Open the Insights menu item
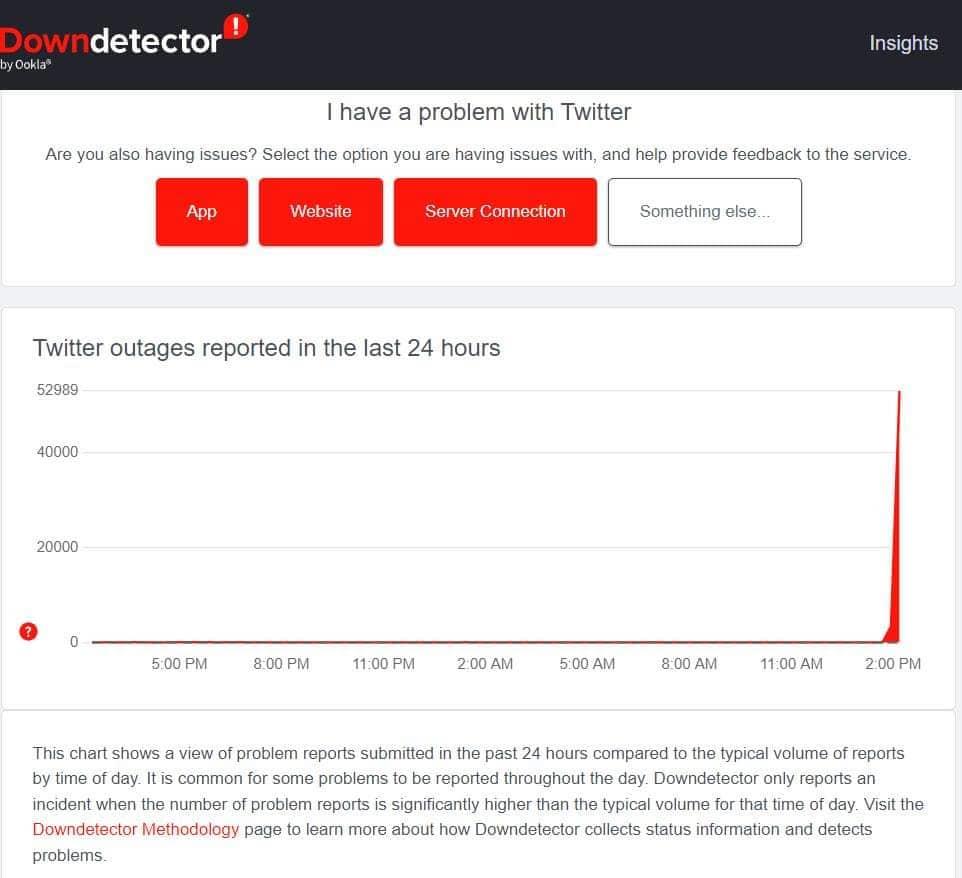 click(x=903, y=43)
